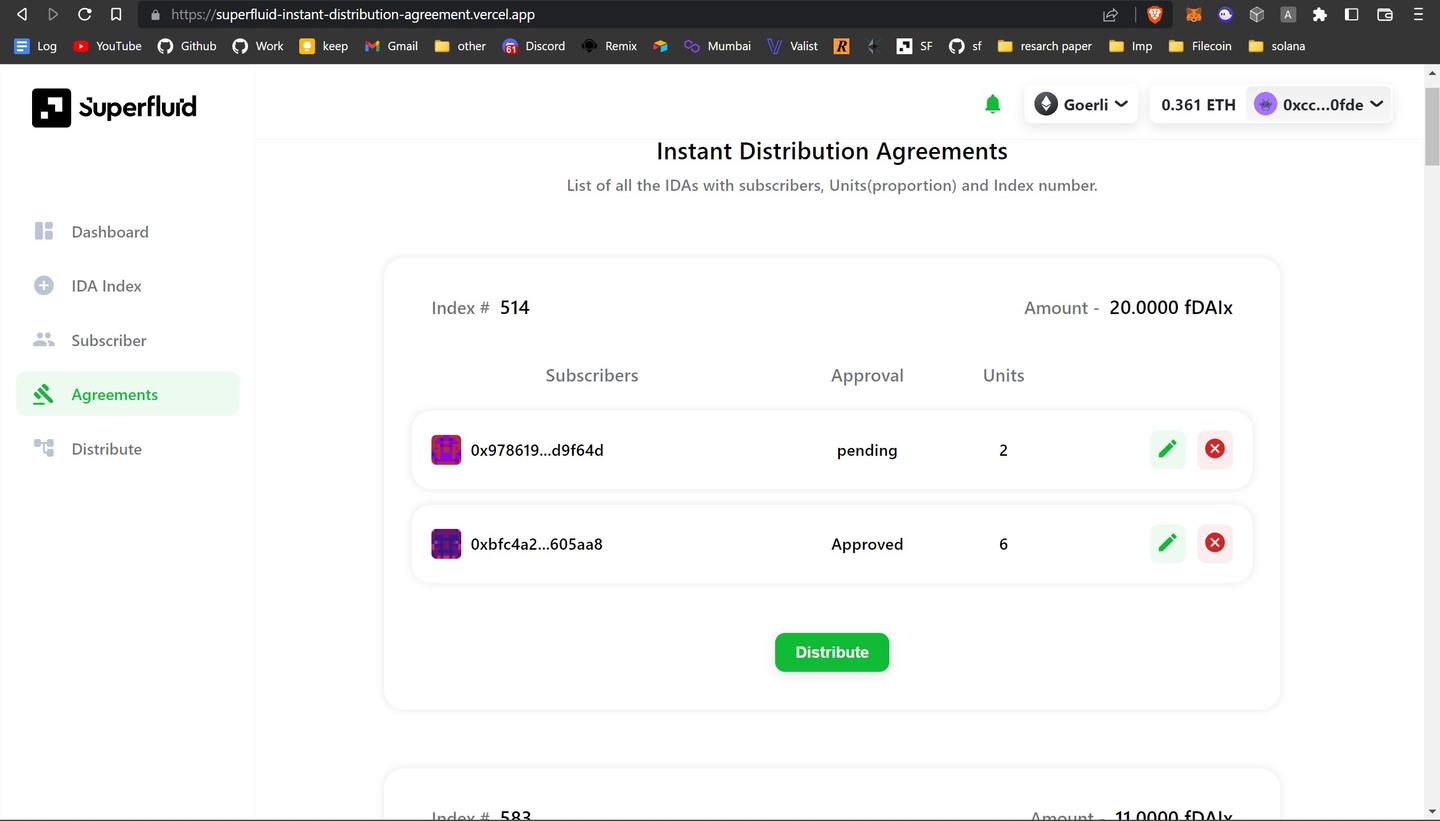
Task: Toggle the browser sidebar panel
Action: 1351,14
